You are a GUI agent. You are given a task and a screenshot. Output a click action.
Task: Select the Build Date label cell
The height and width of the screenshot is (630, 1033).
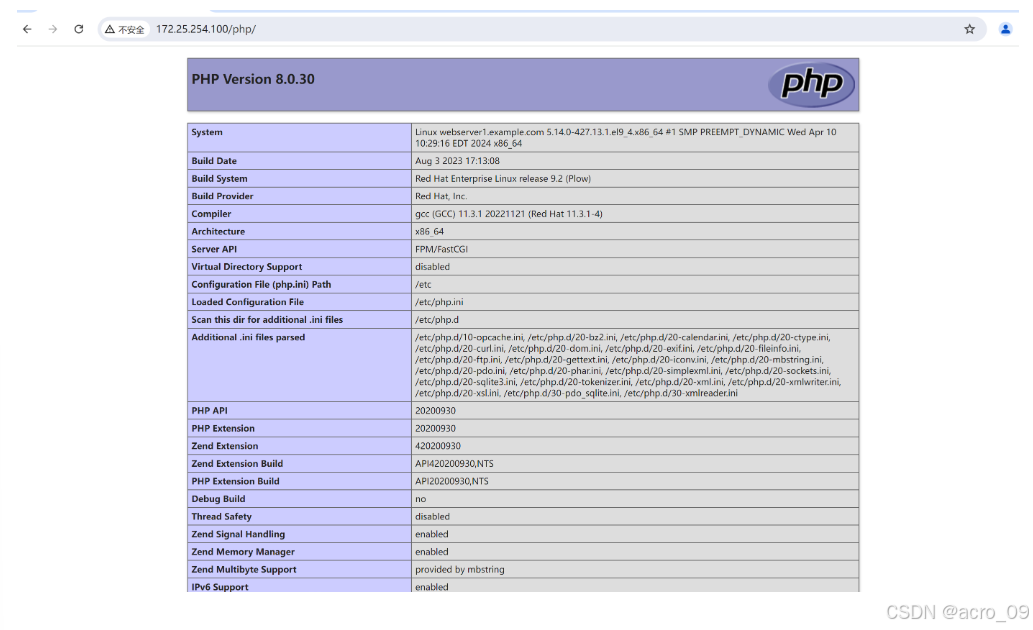click(x=299, y=161)
